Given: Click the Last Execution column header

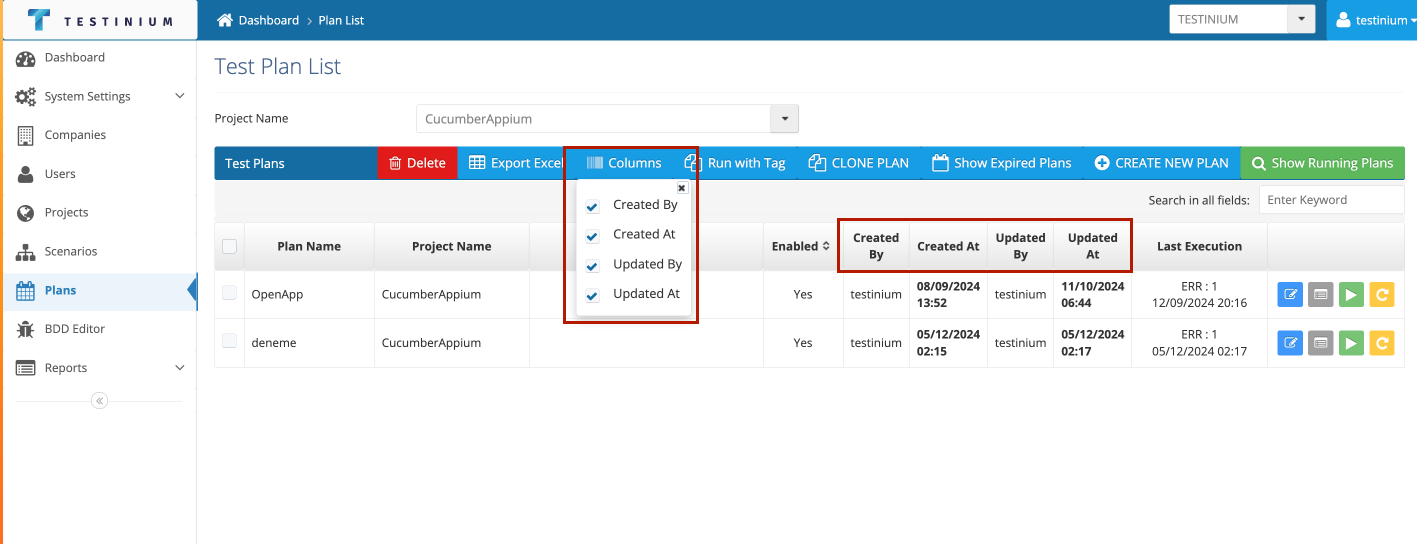Looking at the screenshot, I should click(1199, 246).
